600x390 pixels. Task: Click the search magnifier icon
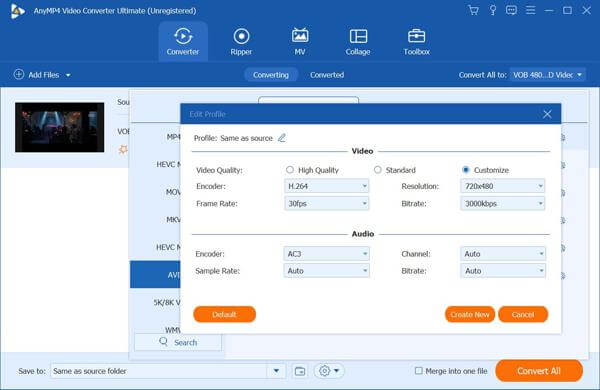click(163, 341)
